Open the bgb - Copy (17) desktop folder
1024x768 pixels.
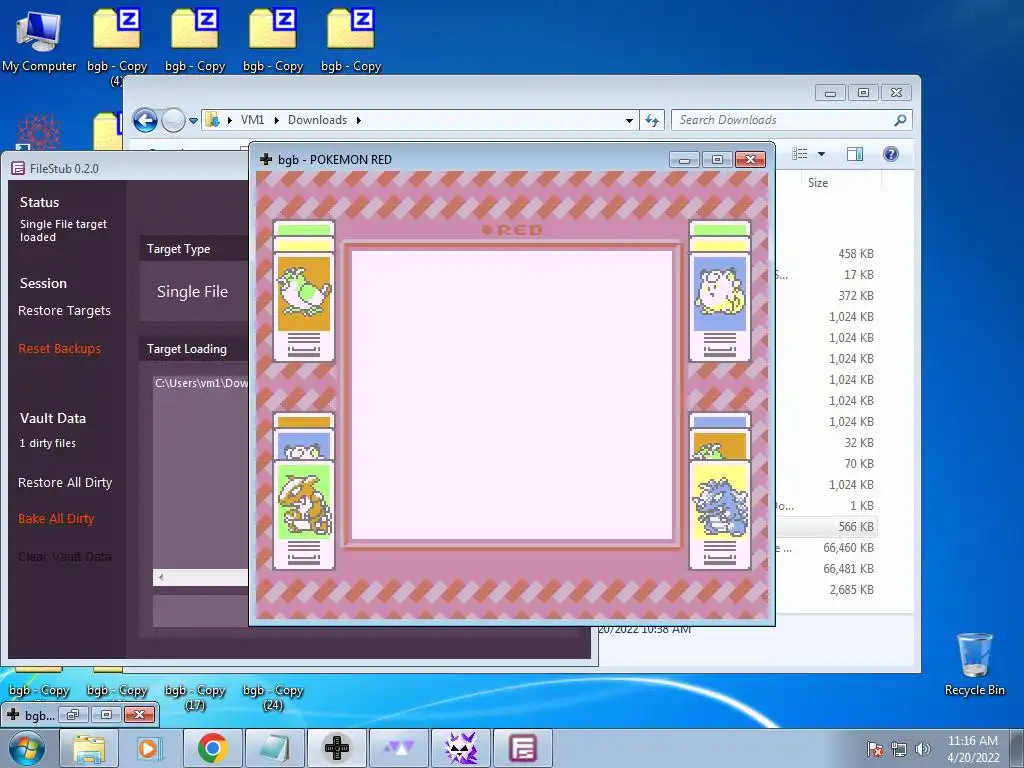[x=195, y=697]
